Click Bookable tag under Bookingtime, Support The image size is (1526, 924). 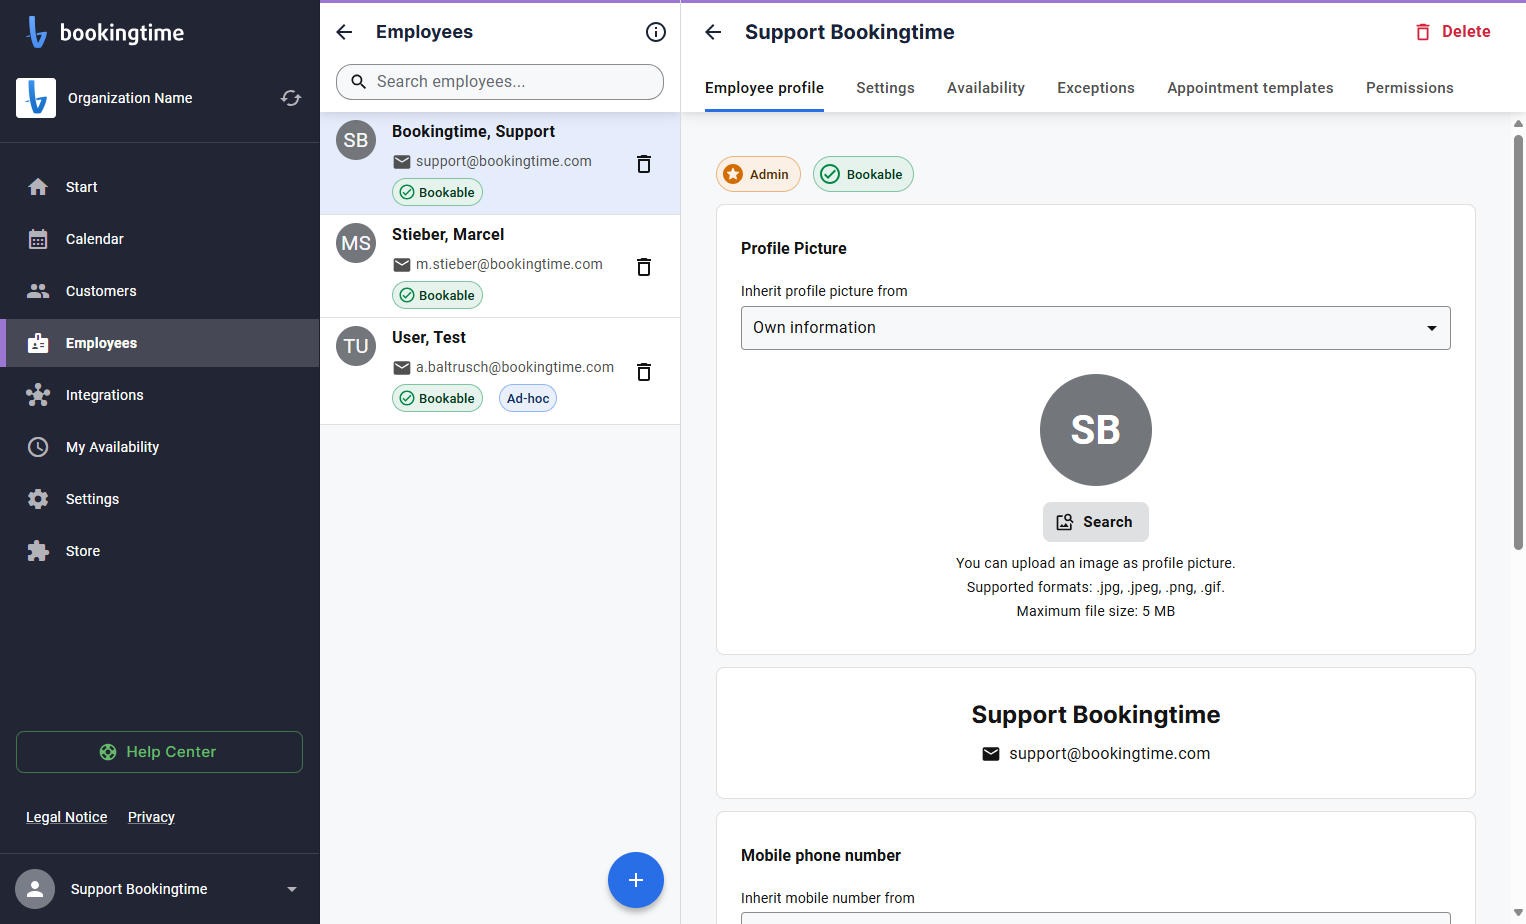point(437,192)
